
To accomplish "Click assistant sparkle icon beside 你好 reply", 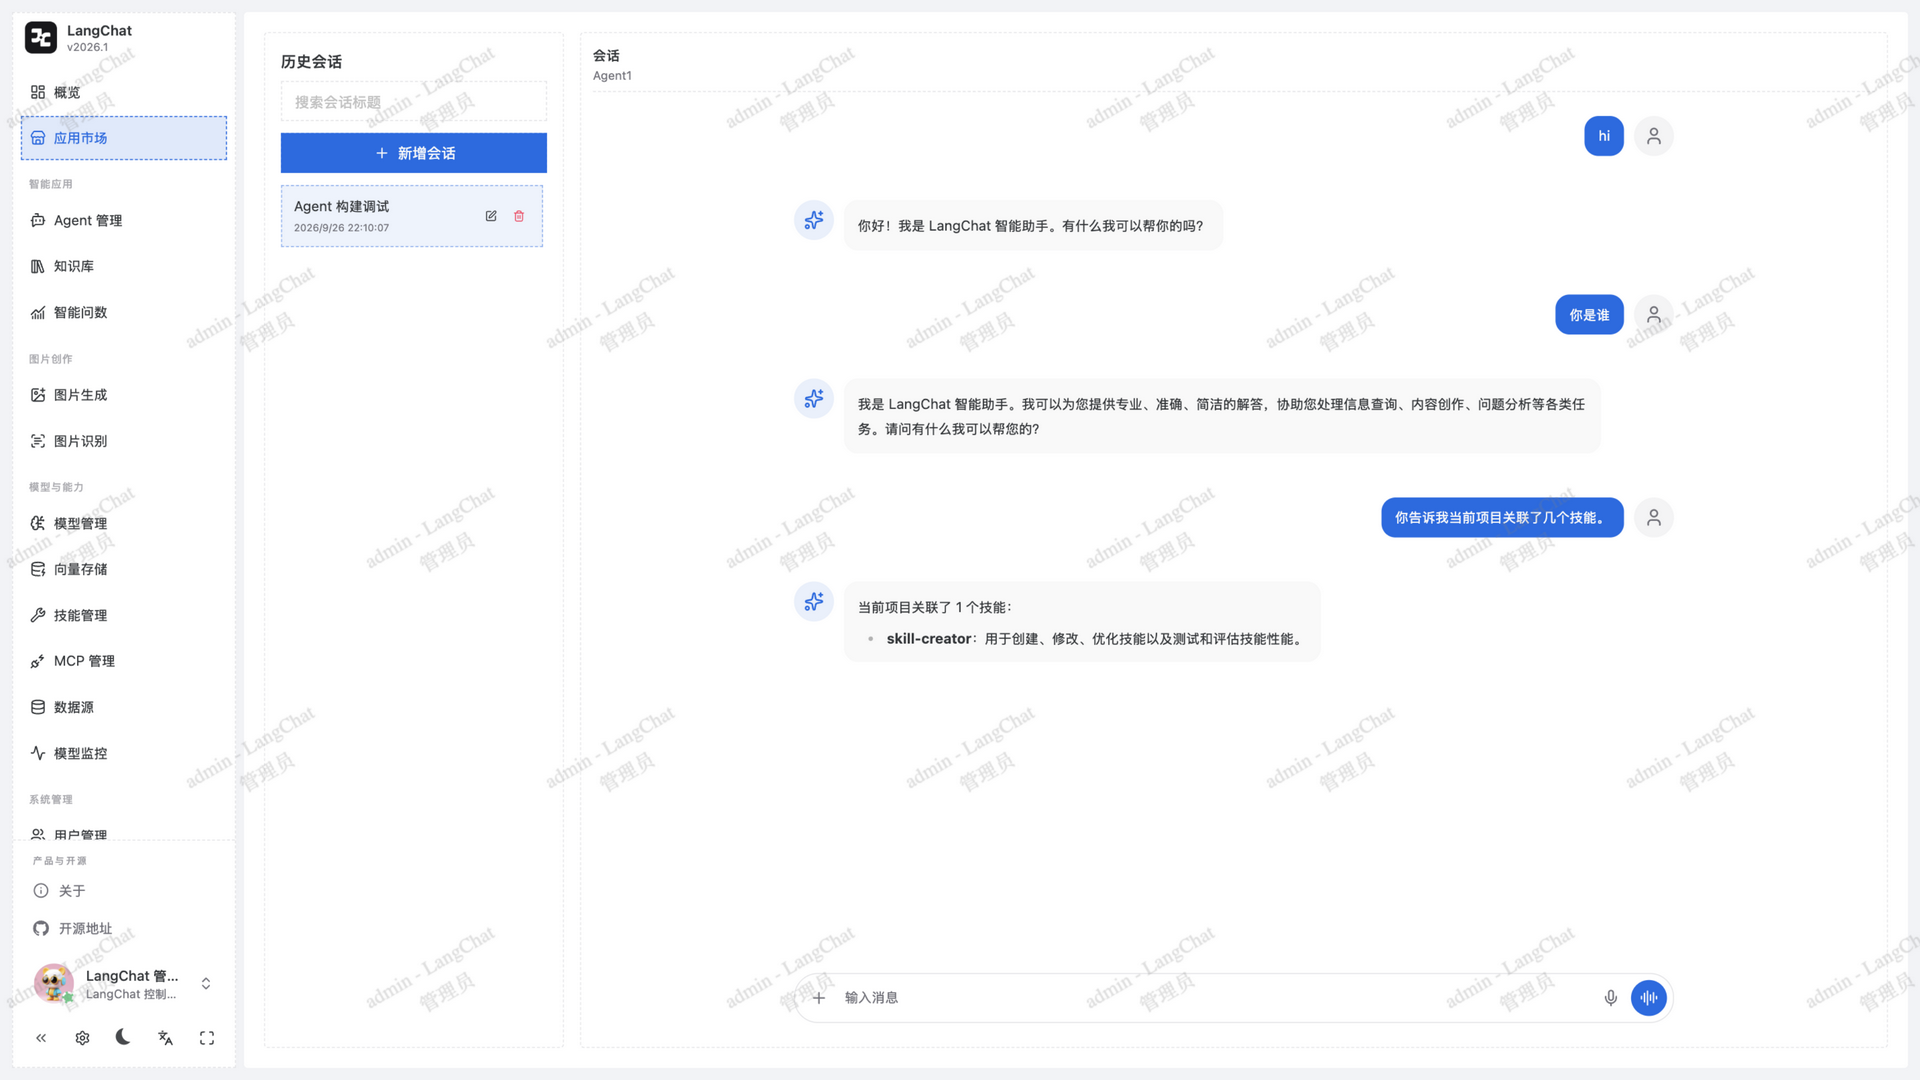I will [814, 220].
